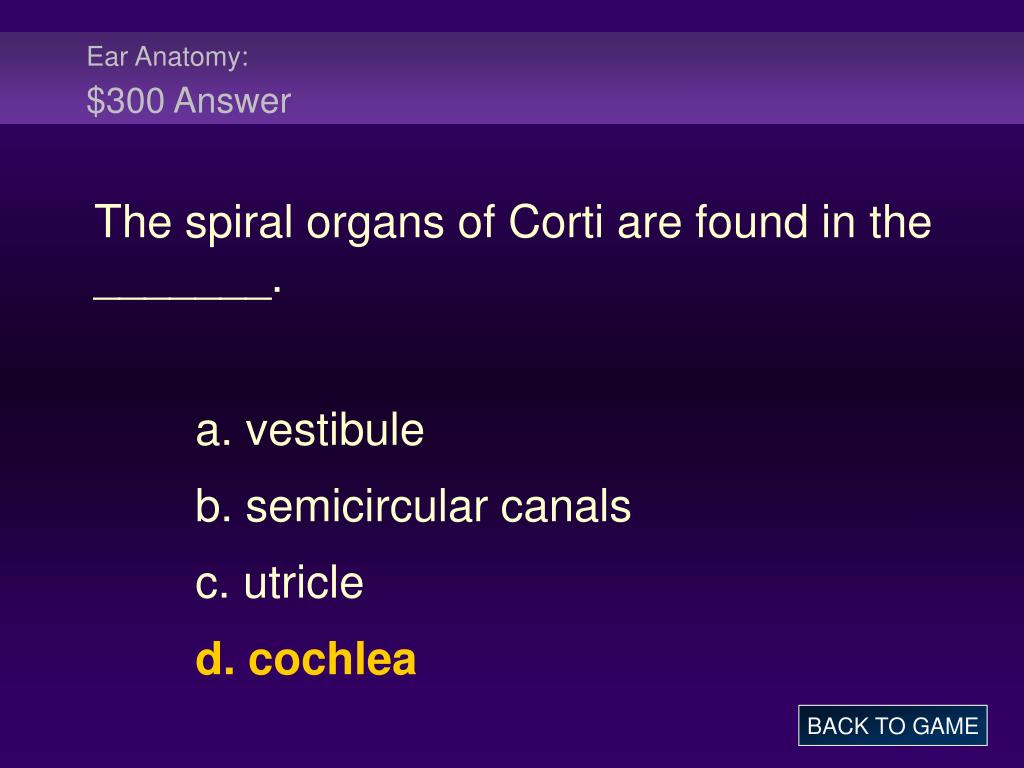Click the word canals in option b
Screen dimensions: 1024x768
(x=566, y=506)
